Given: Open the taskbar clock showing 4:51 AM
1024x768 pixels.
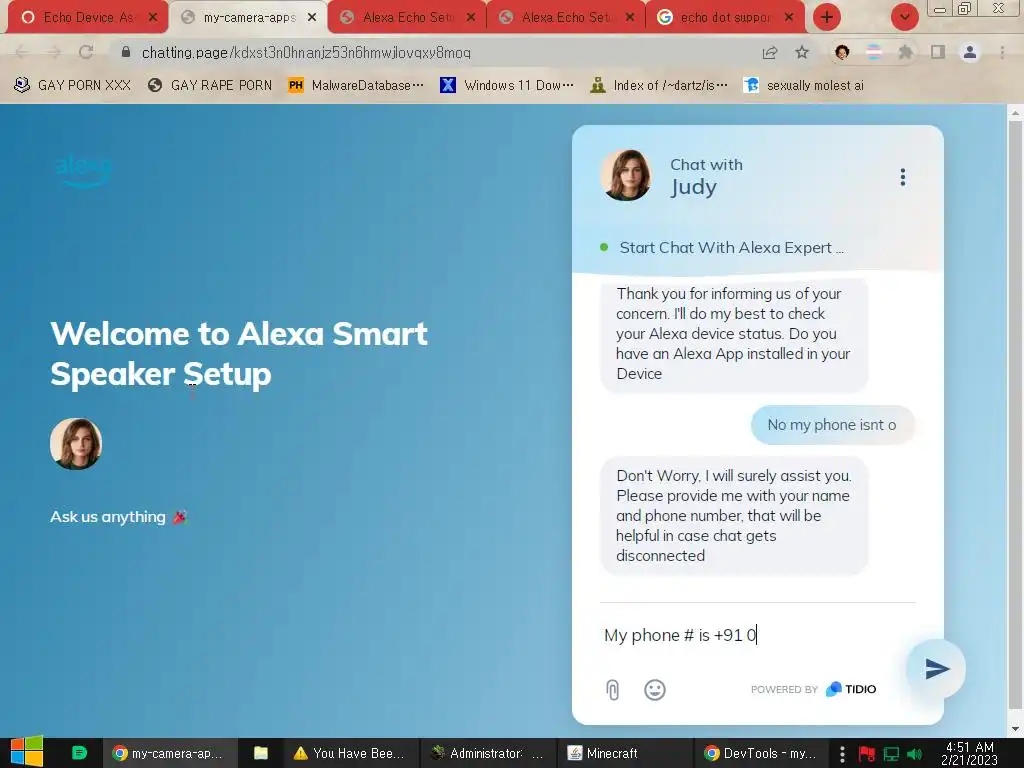Looking at the screenshot, I should point(969,753).
